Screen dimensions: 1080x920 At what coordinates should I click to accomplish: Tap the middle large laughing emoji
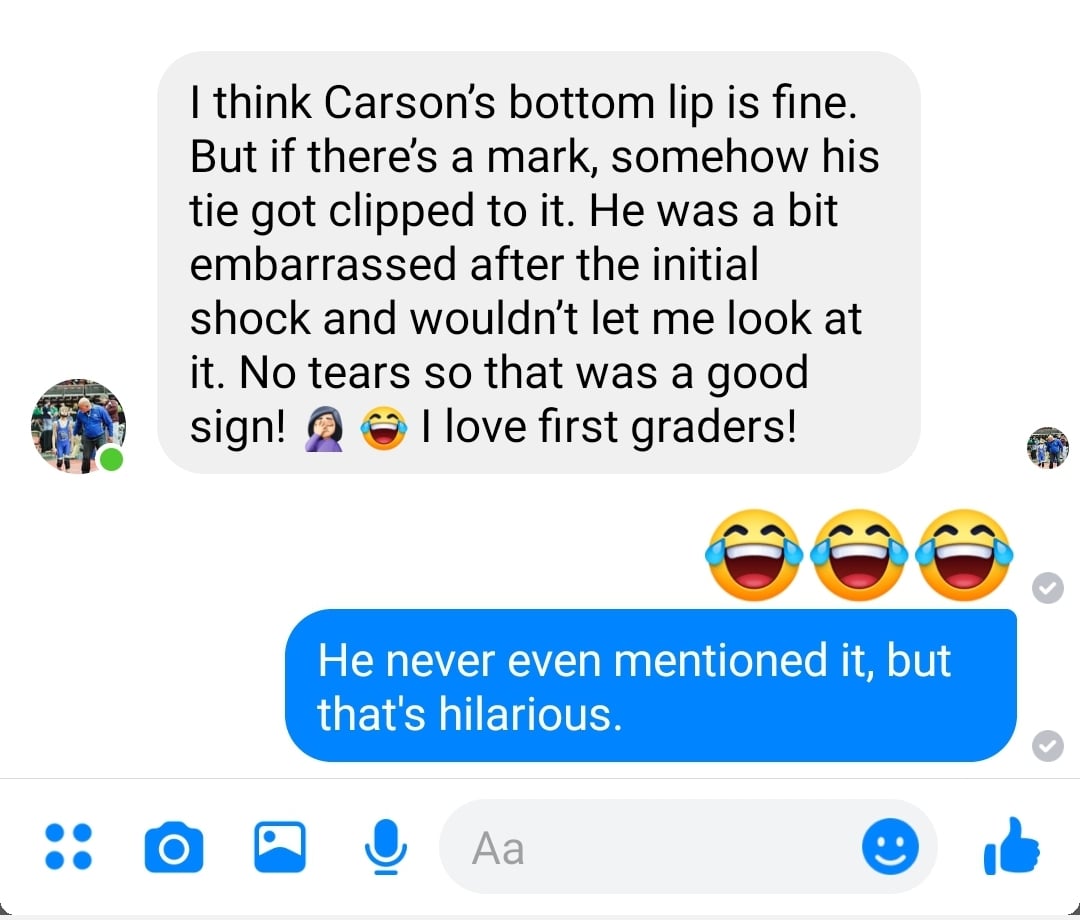859,555
